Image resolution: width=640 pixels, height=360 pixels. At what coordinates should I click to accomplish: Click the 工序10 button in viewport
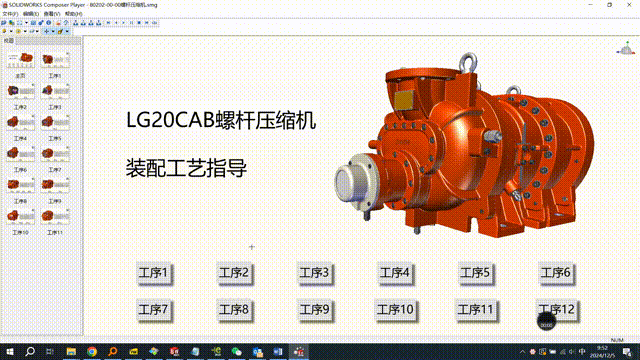(395, 310)
